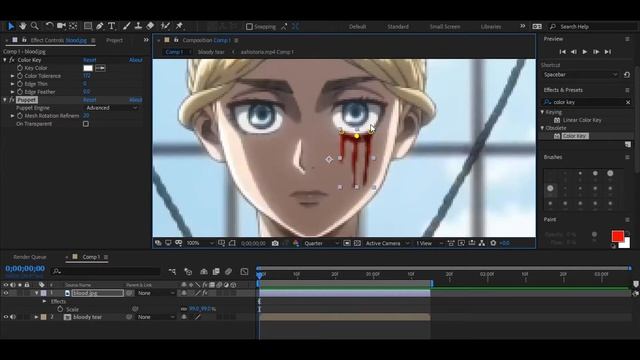Select the Pen tool
Image resolution: width=640 pixels, height=360 pixels.
pyautogui.click(x=100, y=26)
